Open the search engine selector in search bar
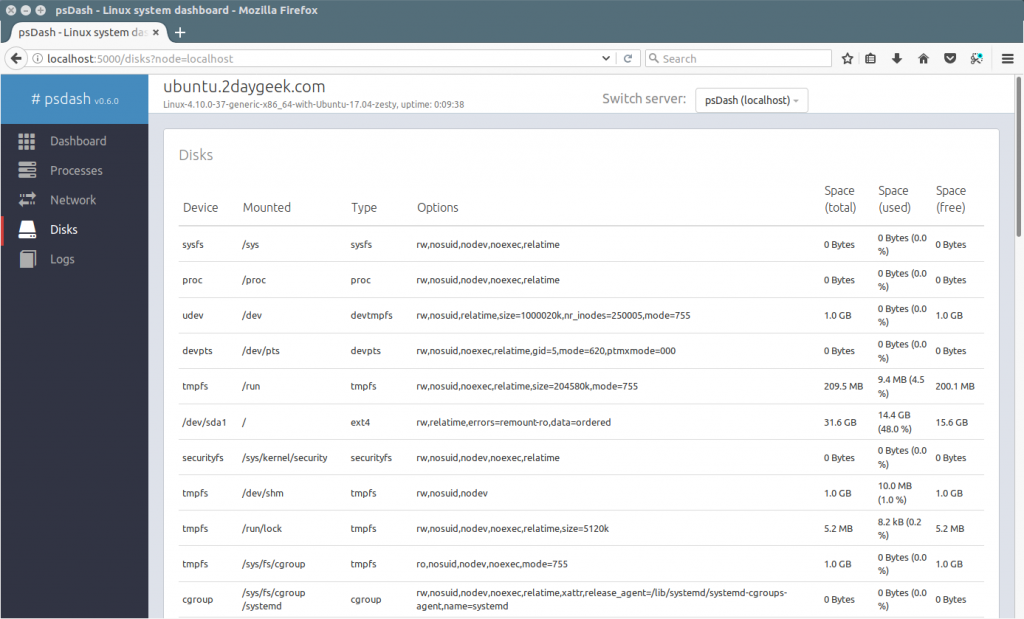Image resolution: width=1024 pixels, height=619 pixels. tap(656, 58)
